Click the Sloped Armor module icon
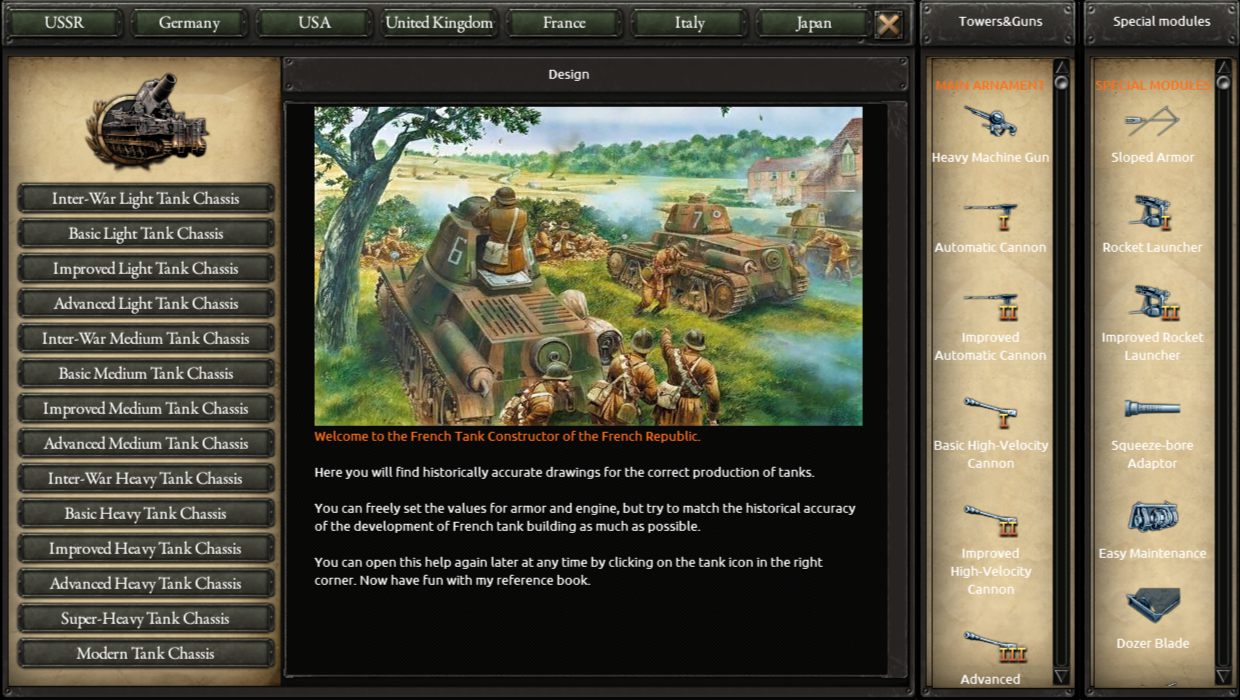The height and width of the screenshot is (700, 1240). pyautogui.click(x=1152, y=122)
